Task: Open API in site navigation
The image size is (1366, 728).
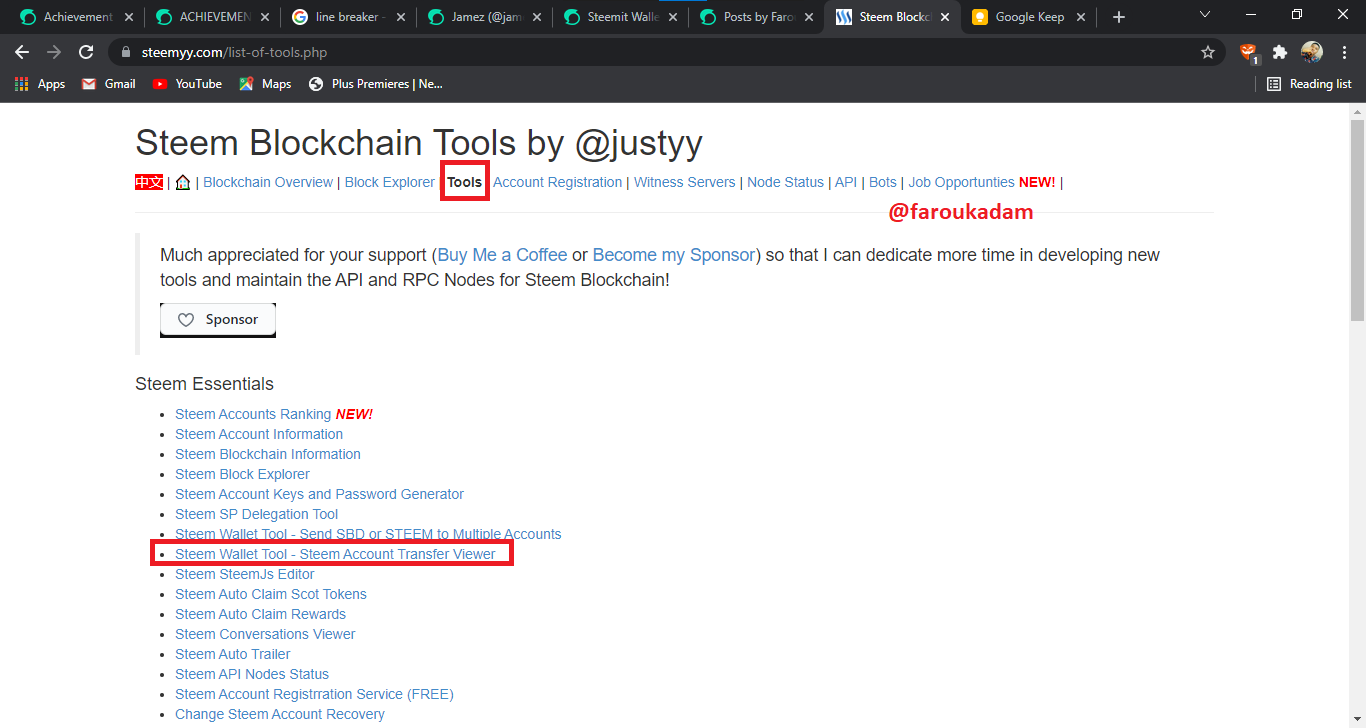Action: tap(846, 182)
